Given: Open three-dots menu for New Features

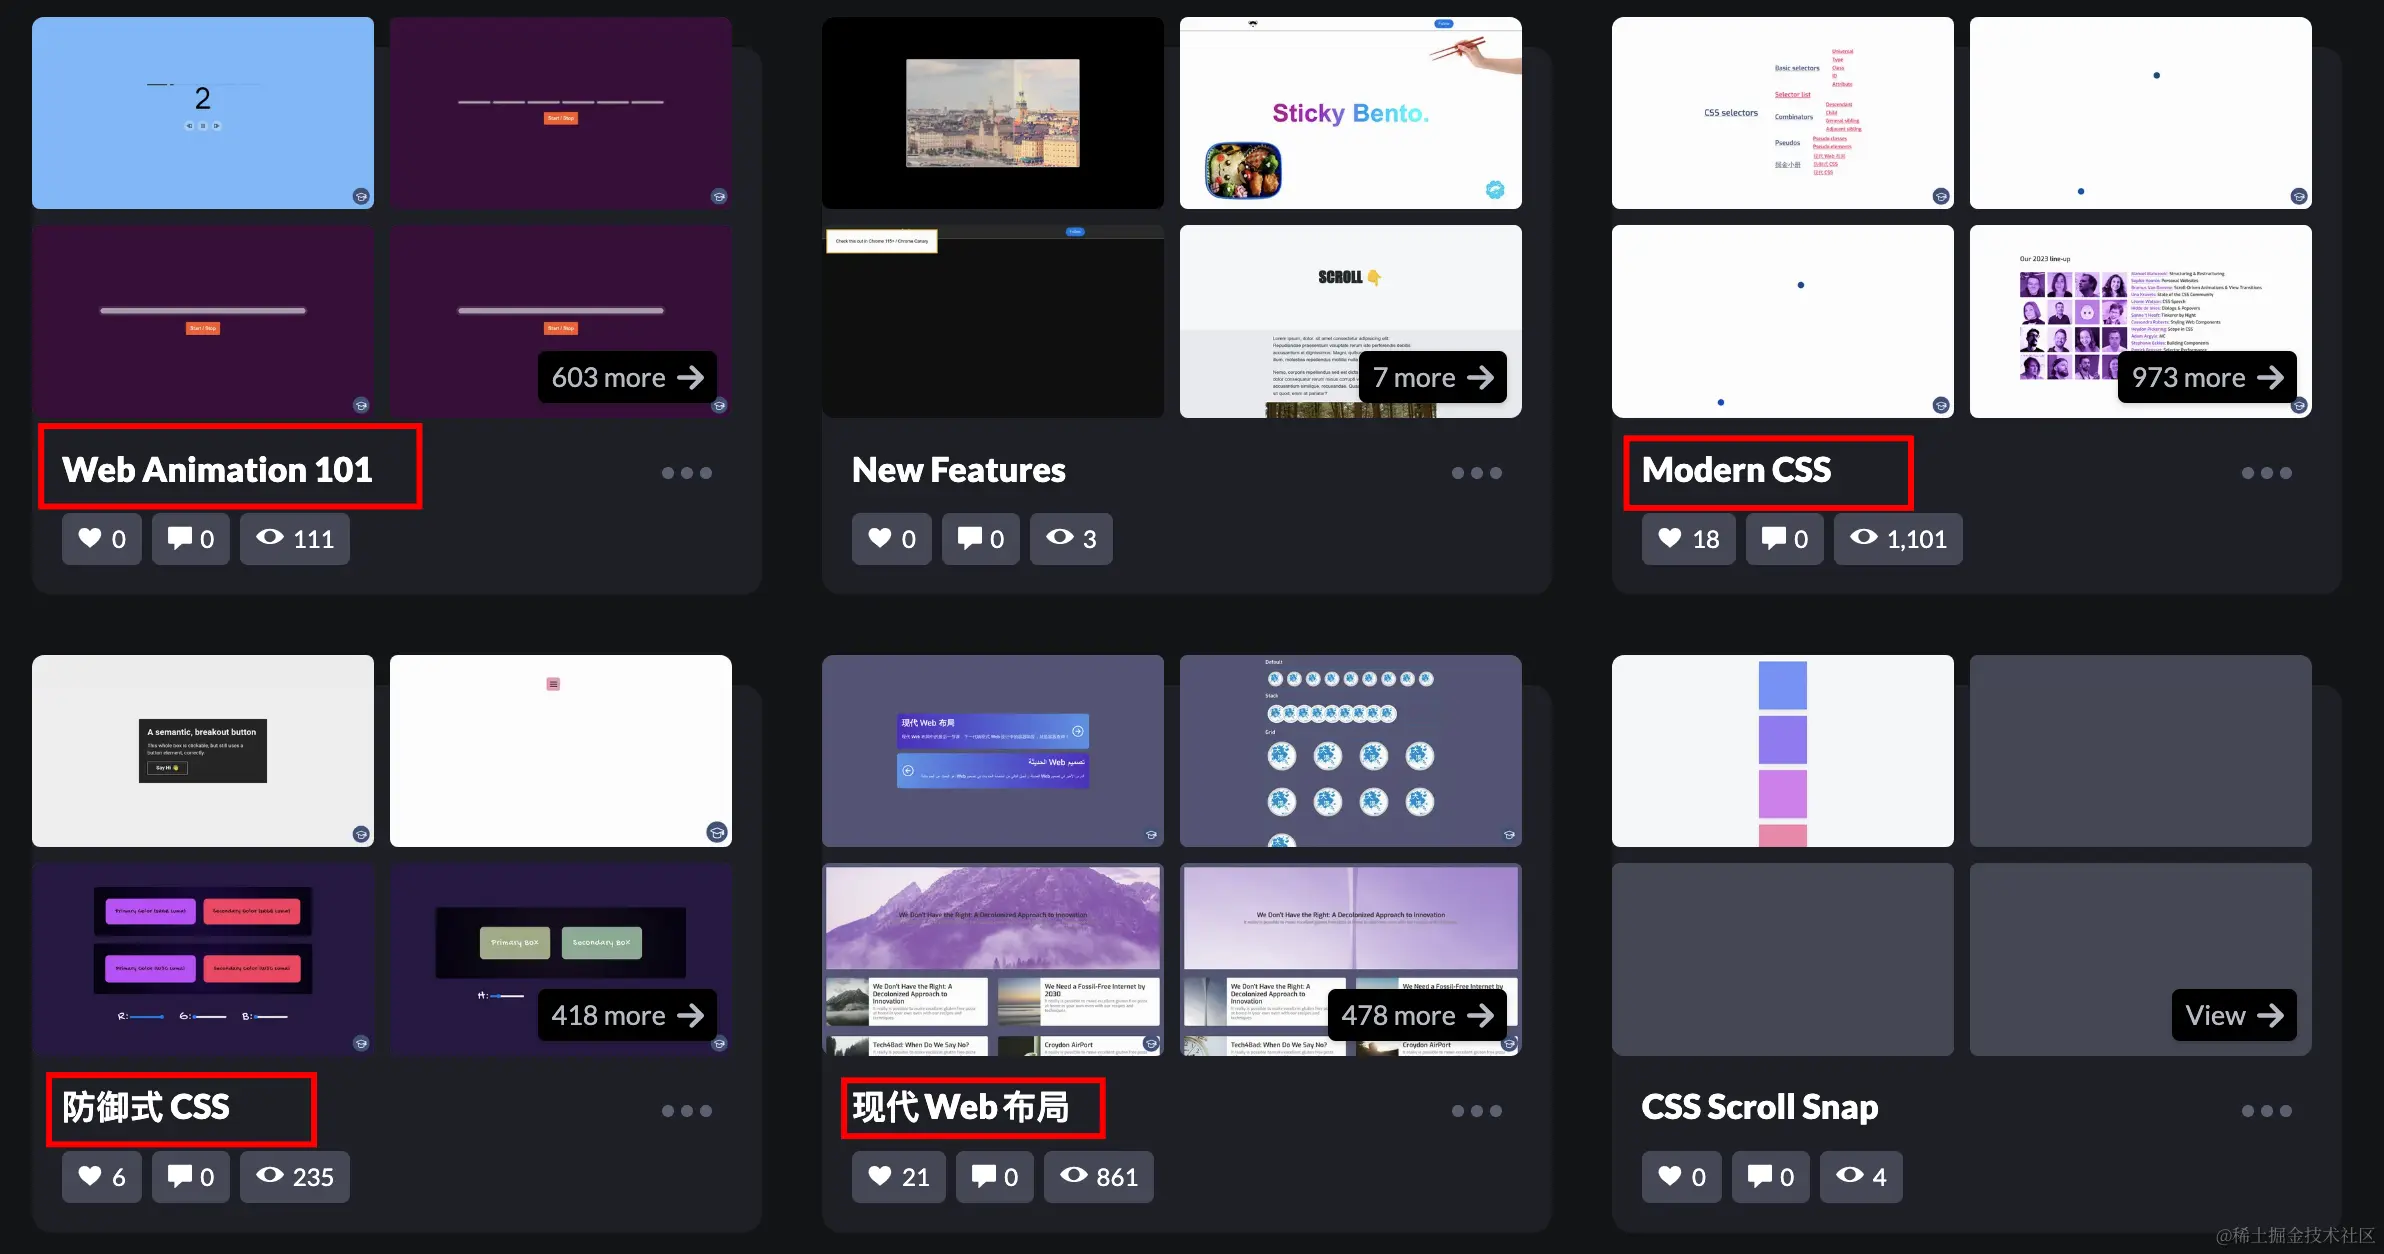Looking at the screenshot, I should point(1476,473).
